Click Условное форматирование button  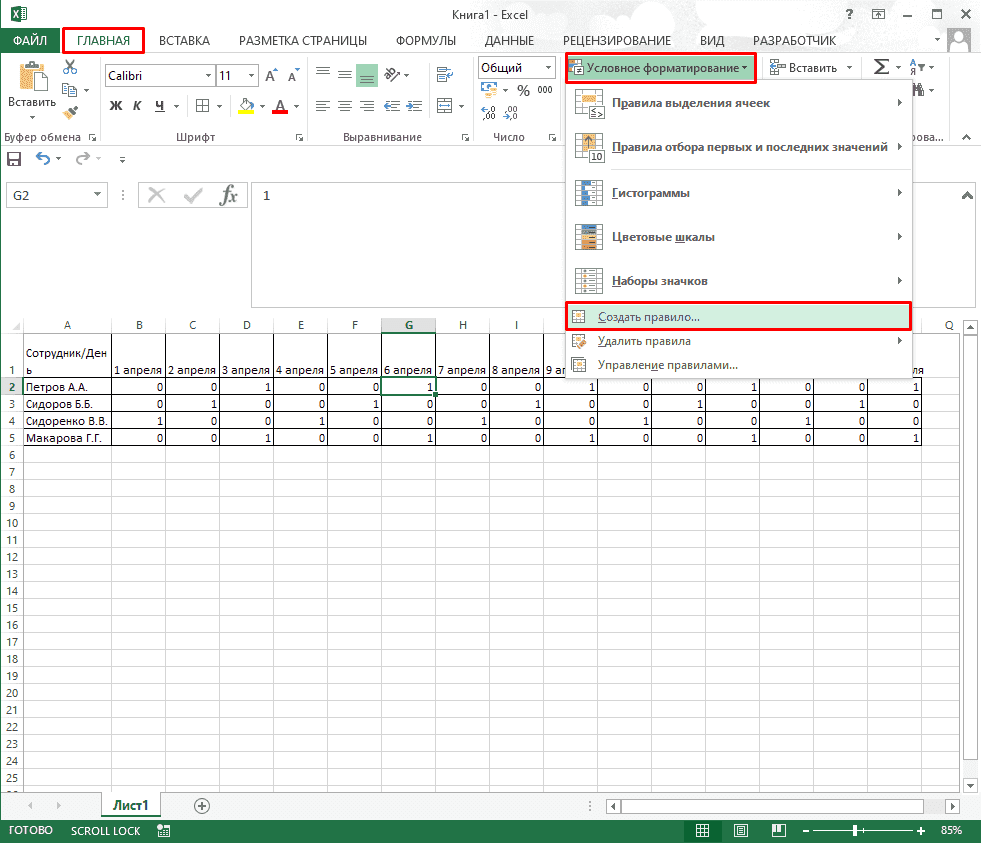(661, 68)
